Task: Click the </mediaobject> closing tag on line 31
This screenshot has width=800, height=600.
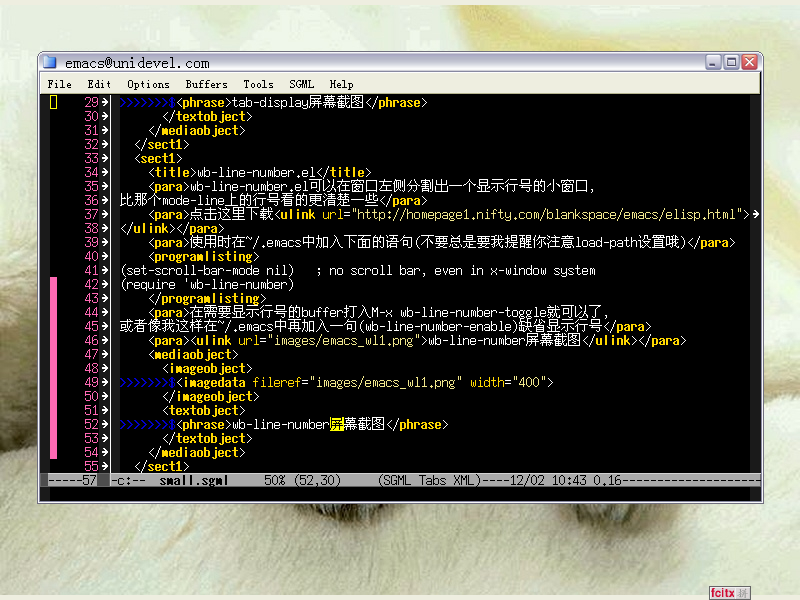Action: (x=197, y=131)
